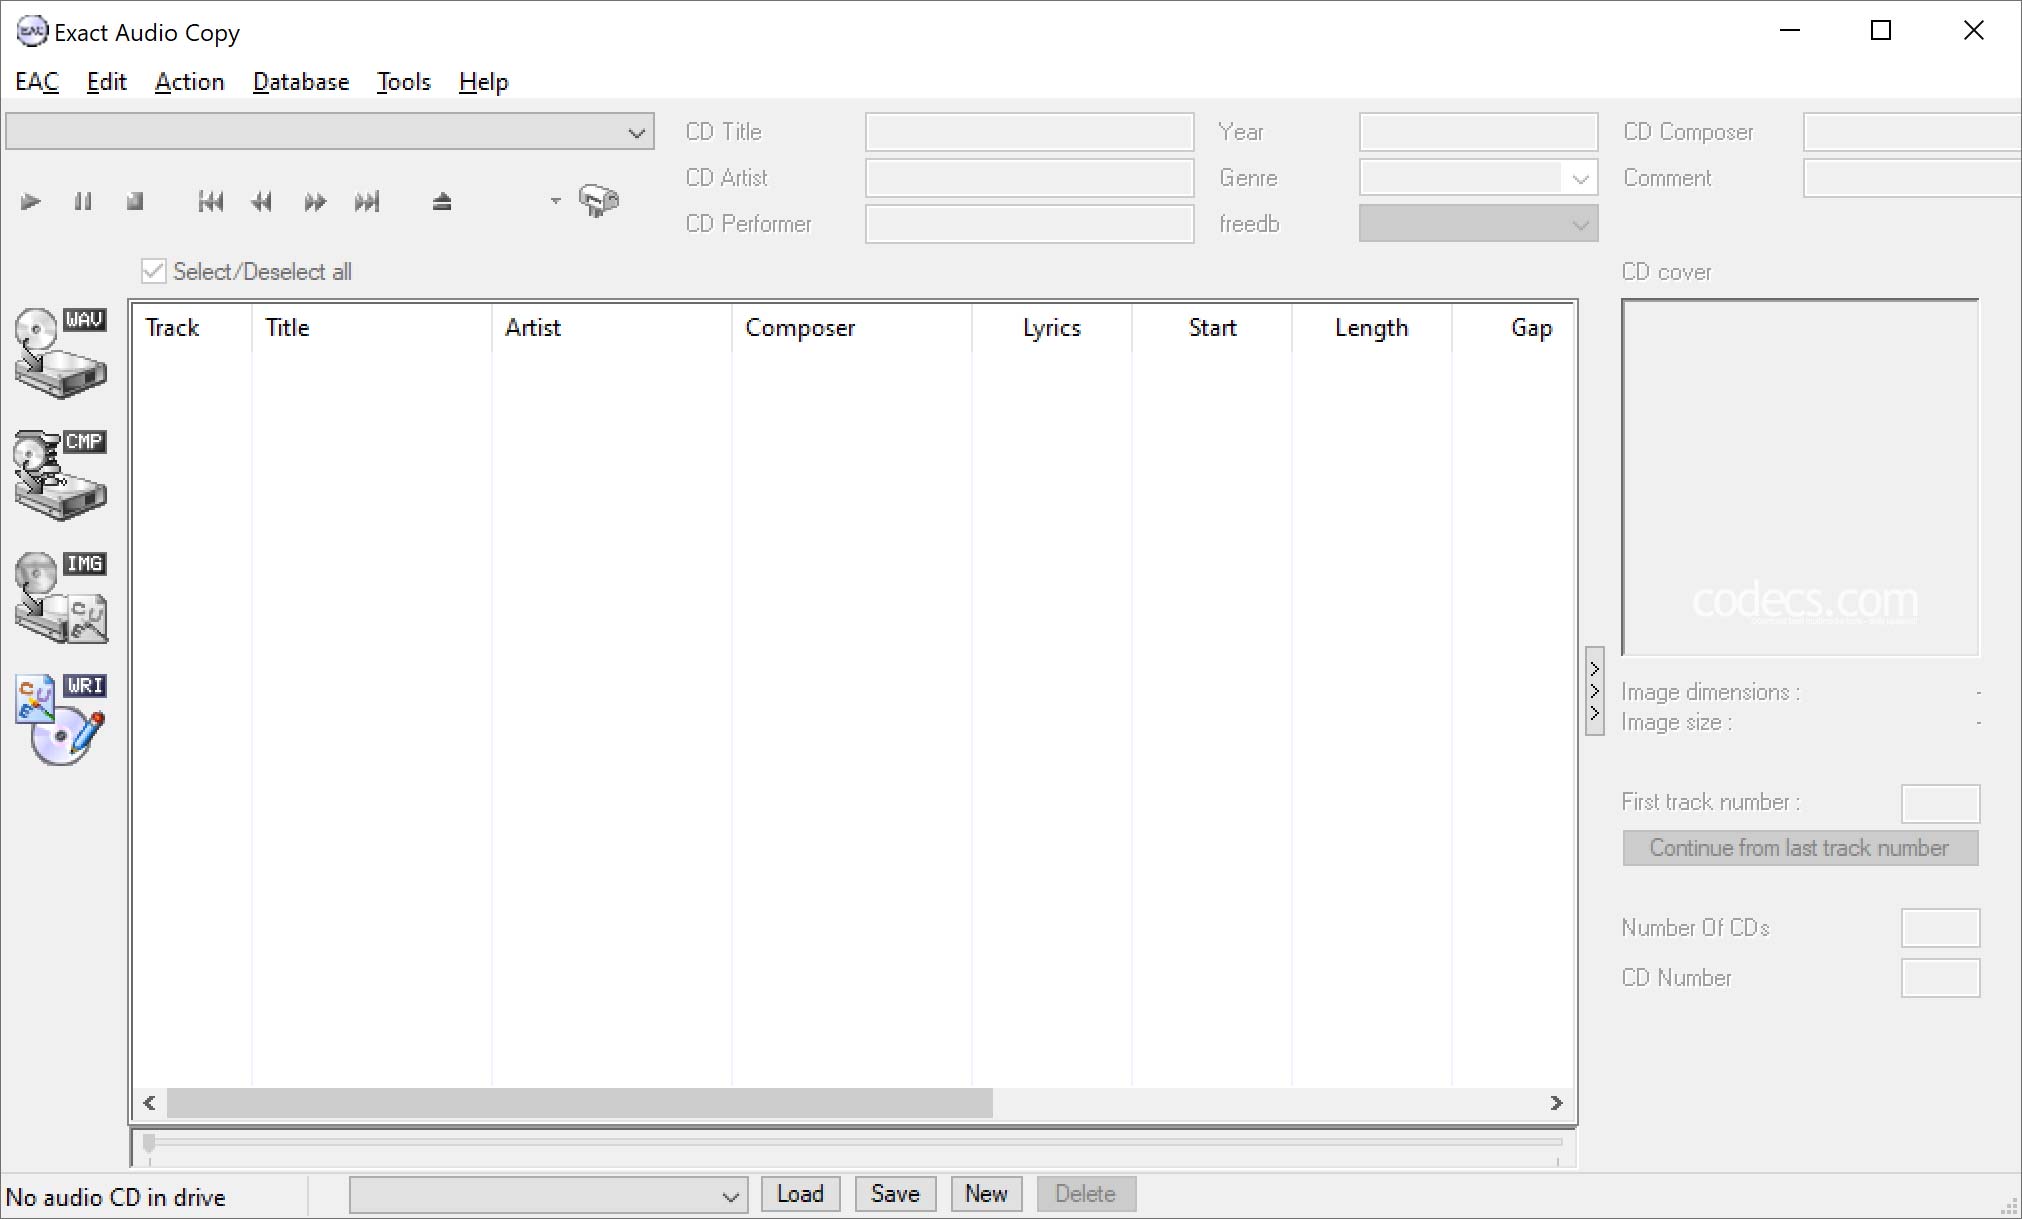2022x1219 pixels.
Task: Open the profile dropdown in status bar
Action: (x=548, y=1195)
